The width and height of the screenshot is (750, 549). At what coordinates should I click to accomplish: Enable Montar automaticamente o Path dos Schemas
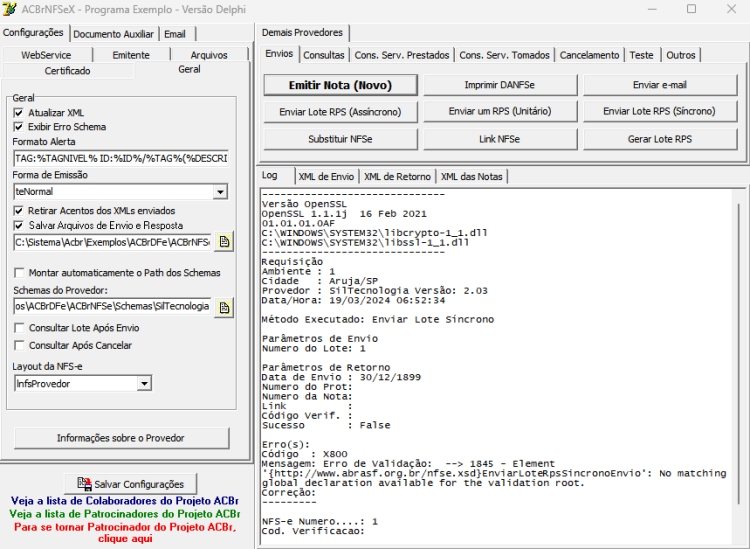point(19,273)
